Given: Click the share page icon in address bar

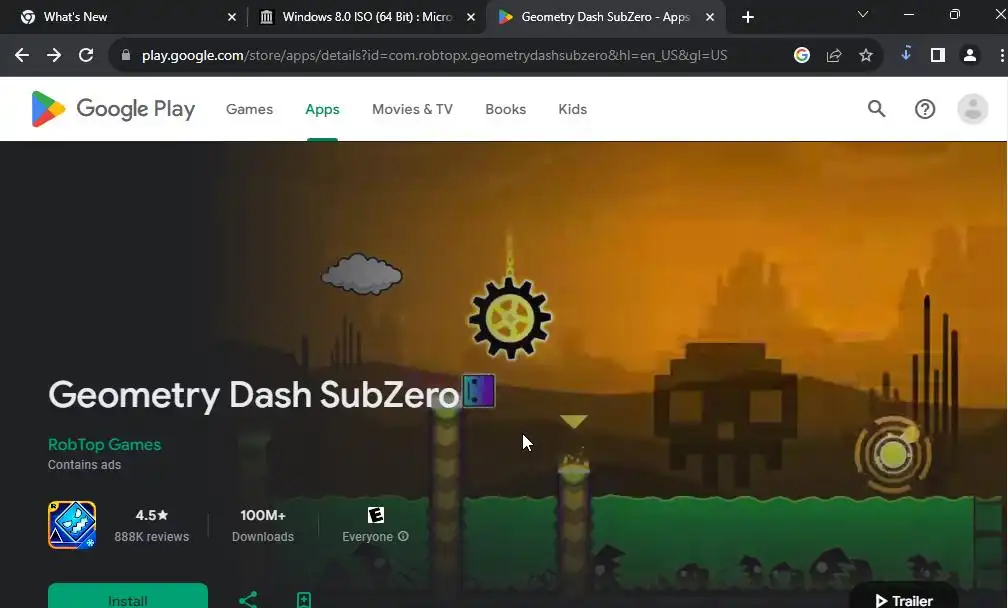Looking at the screenshot, I should 834,55.
